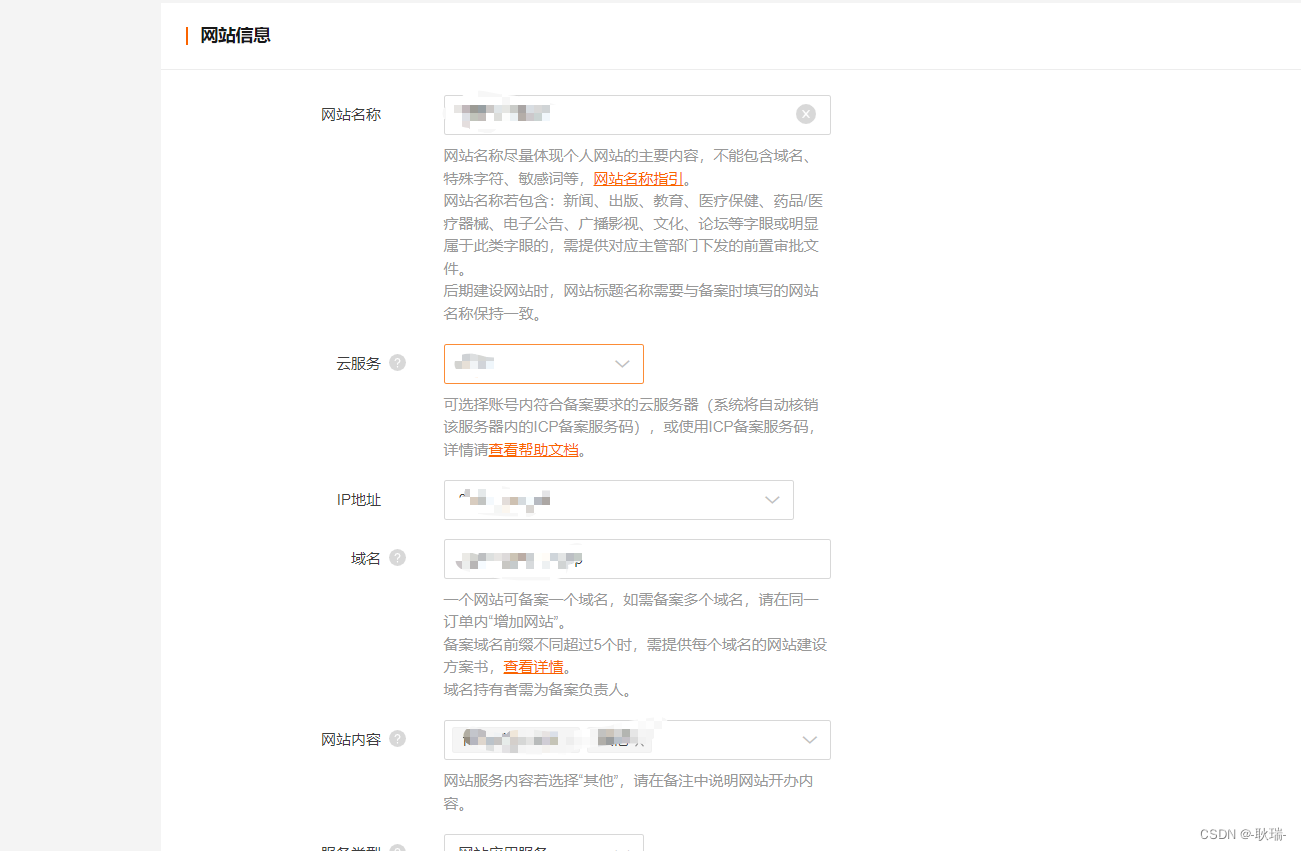Open the help icon beside 网站内容
This screenshot has height=851, width=1301.
pos(397,738)
